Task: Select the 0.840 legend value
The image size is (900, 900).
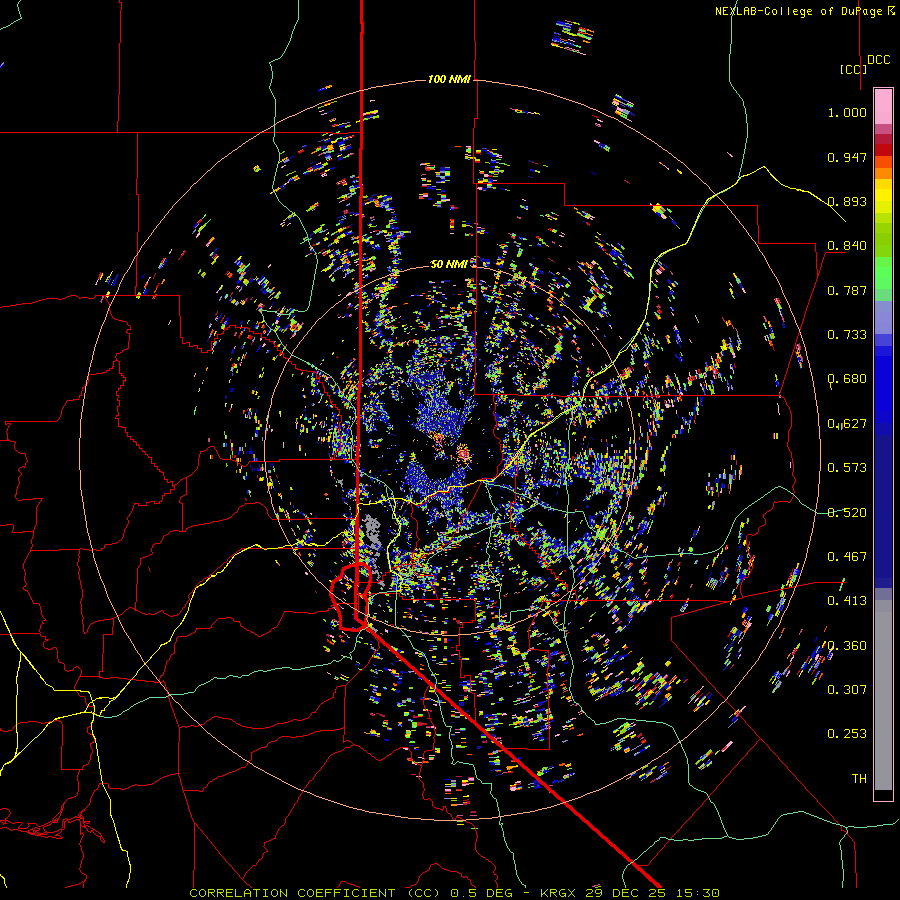Action: click(x=847, y=246)
